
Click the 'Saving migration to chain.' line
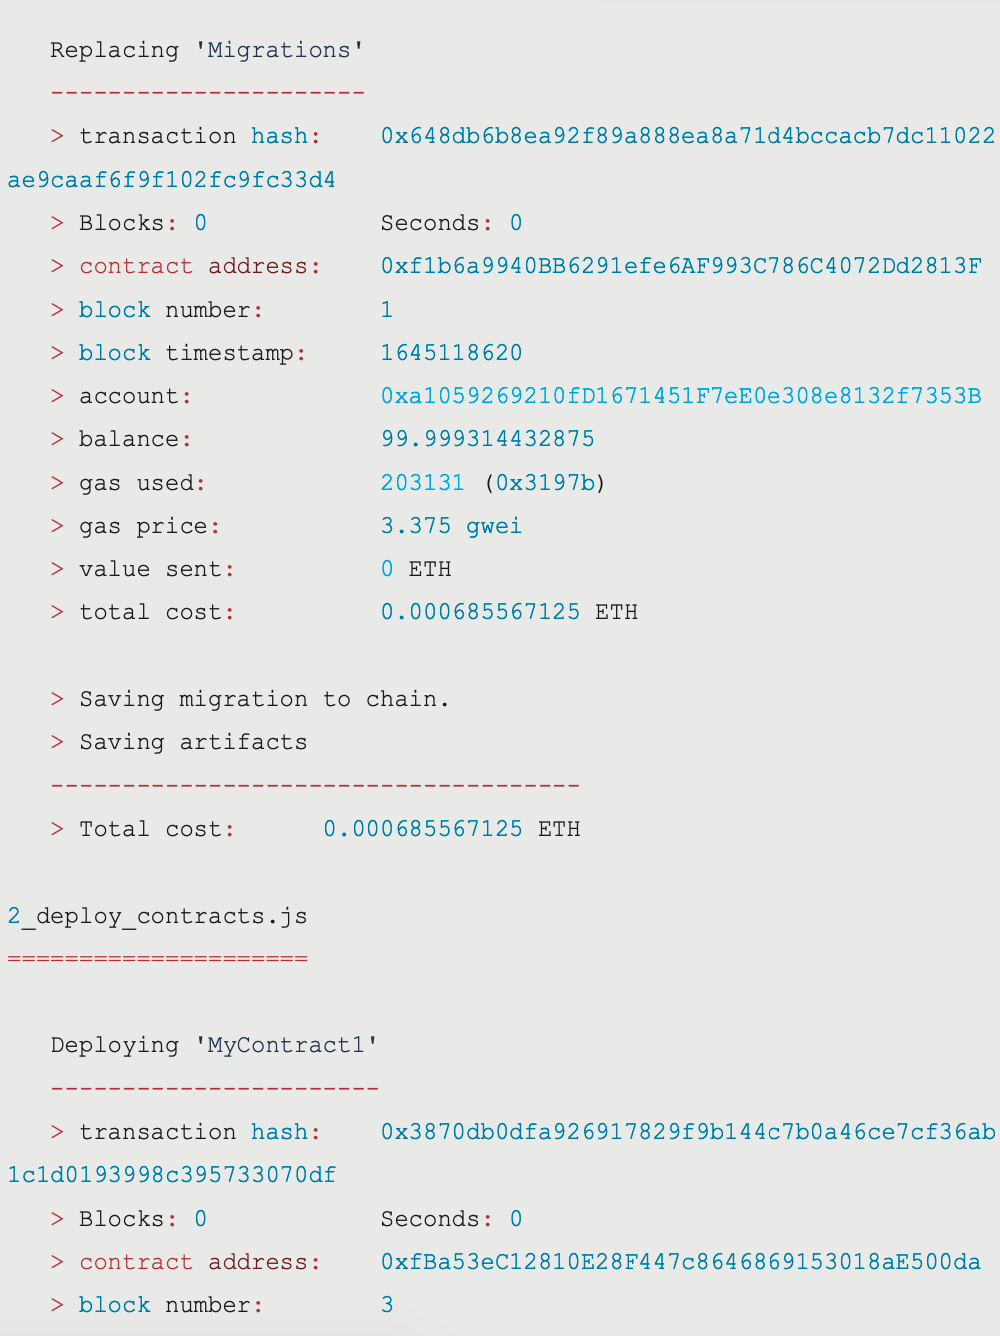264,699
